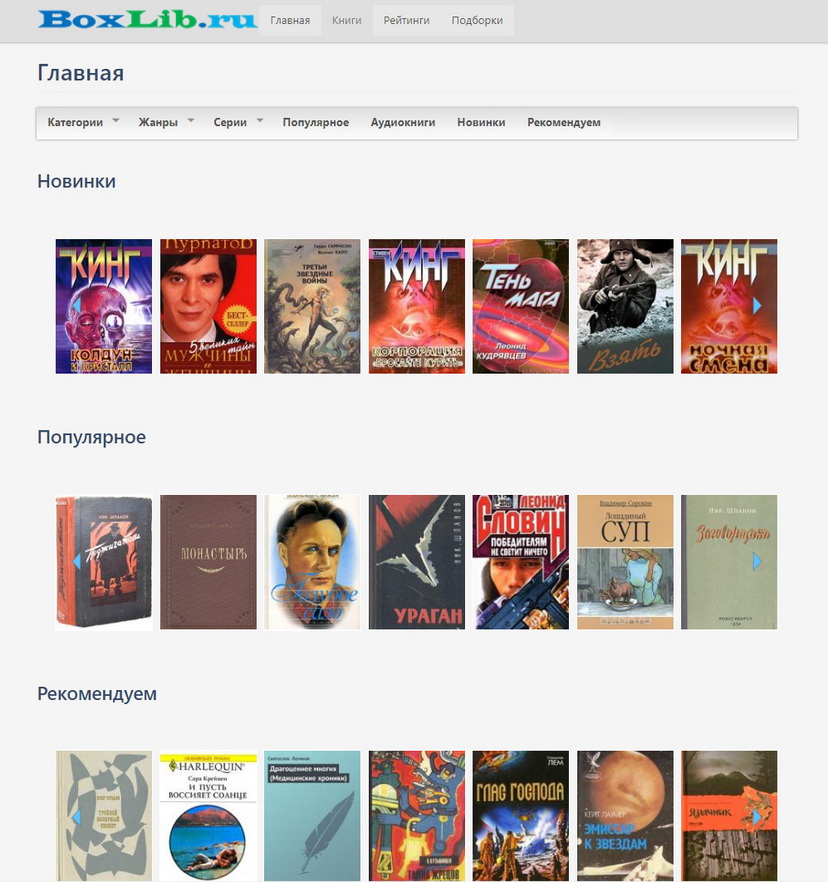Click left arrow in Рекомендуем carousel

[x=76, y=817]
